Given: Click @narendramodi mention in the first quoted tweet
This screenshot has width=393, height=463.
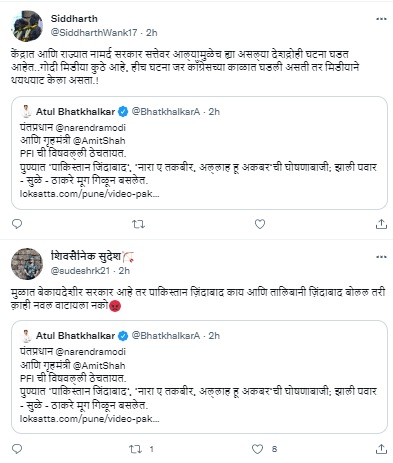Looking at the screenshot, I should (90, 128).
